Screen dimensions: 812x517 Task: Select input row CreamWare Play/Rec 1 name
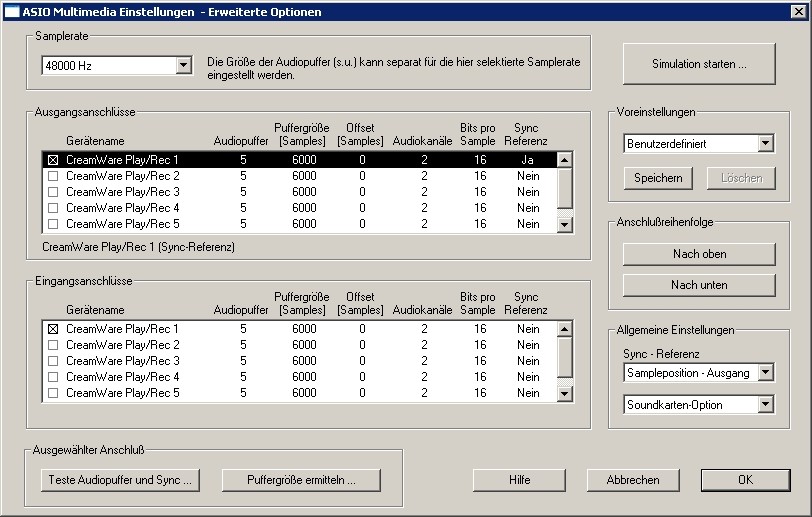(x=122, y=329)
